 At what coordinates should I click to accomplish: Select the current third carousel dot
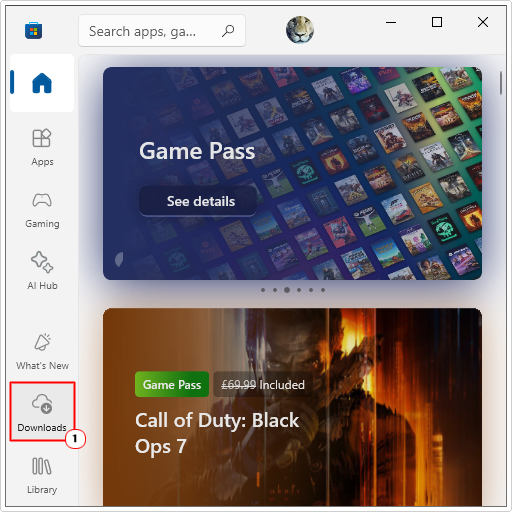[x=287, y=290]
